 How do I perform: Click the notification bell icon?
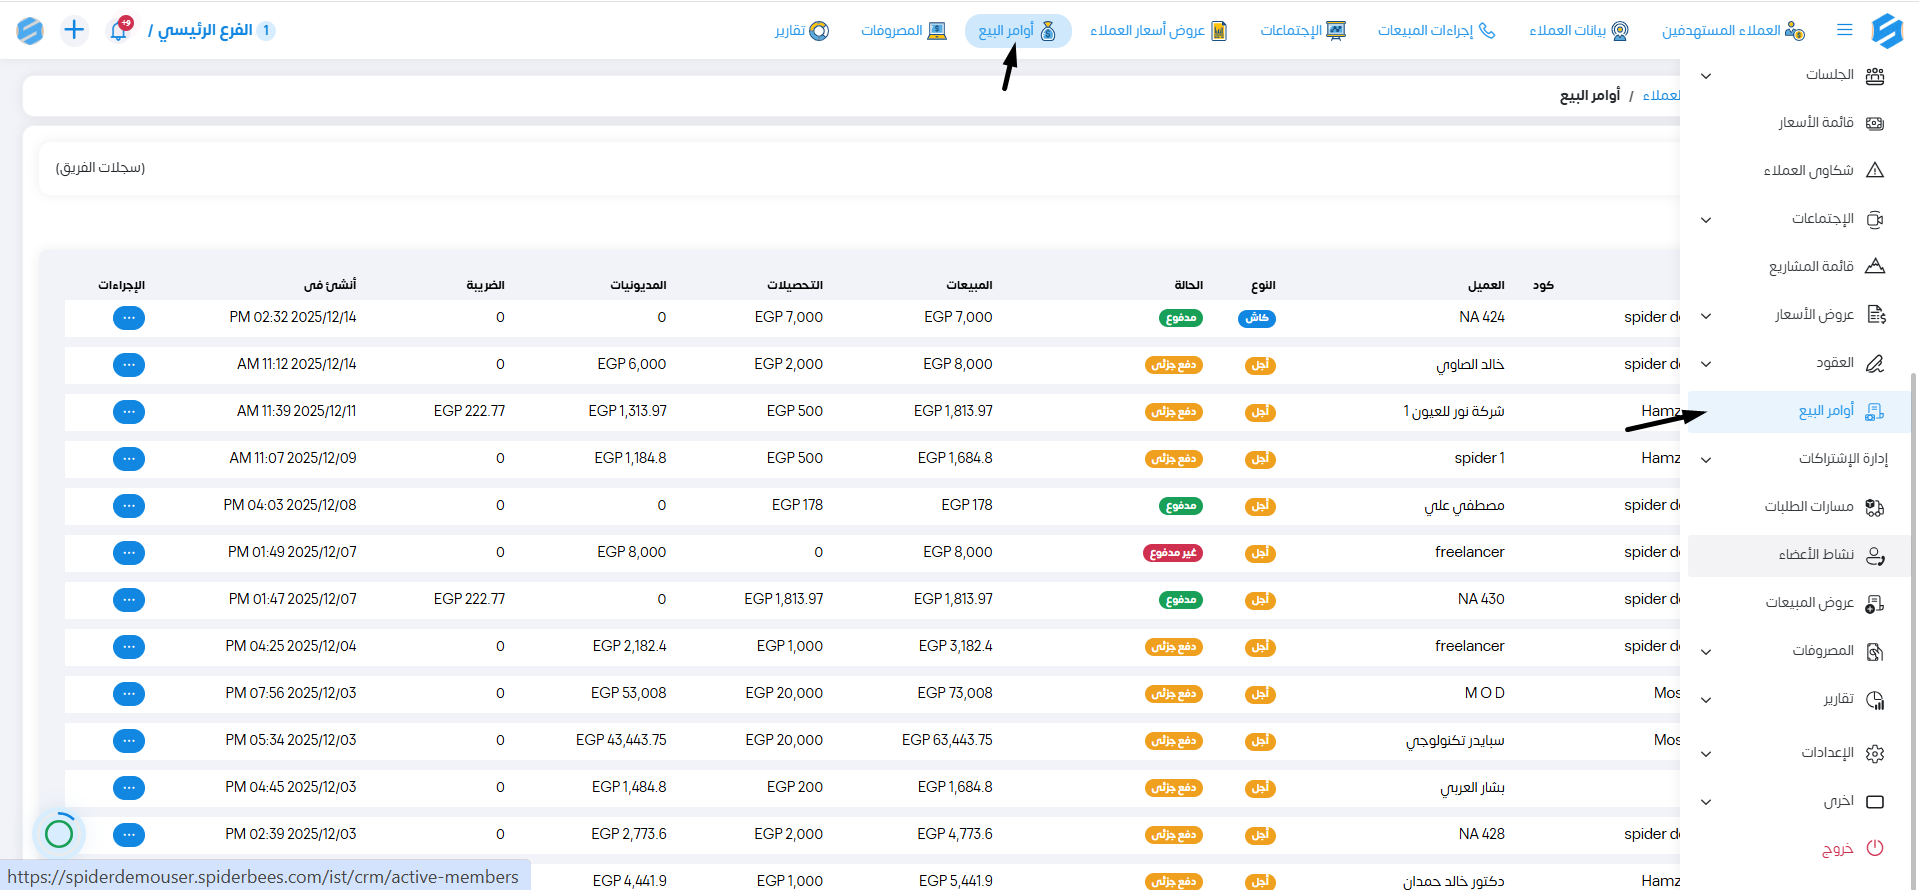click(x=119, y=30)
